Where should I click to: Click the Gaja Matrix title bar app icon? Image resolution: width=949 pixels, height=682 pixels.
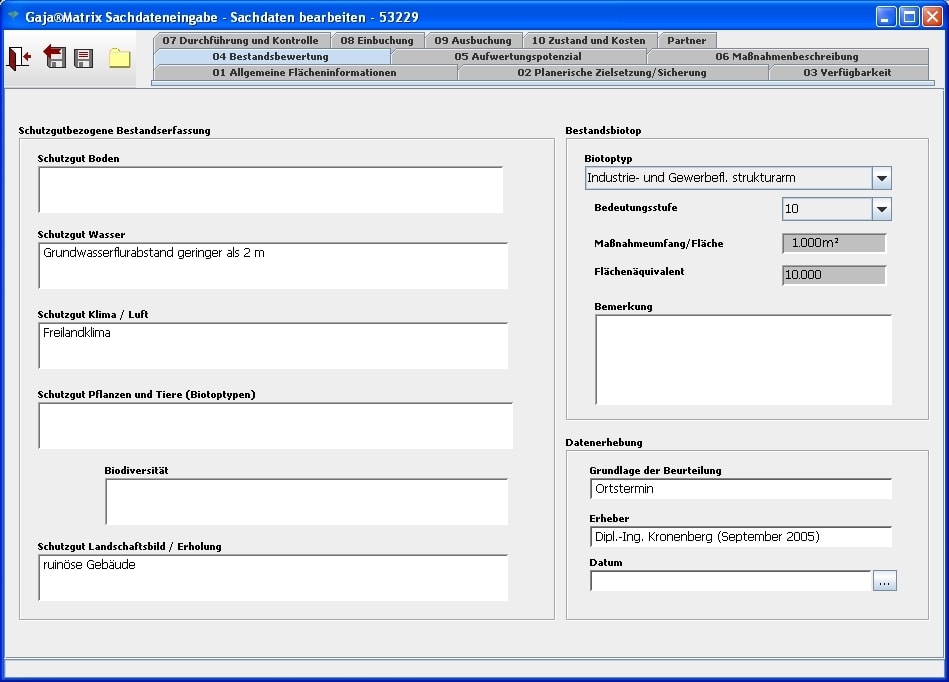13,16
